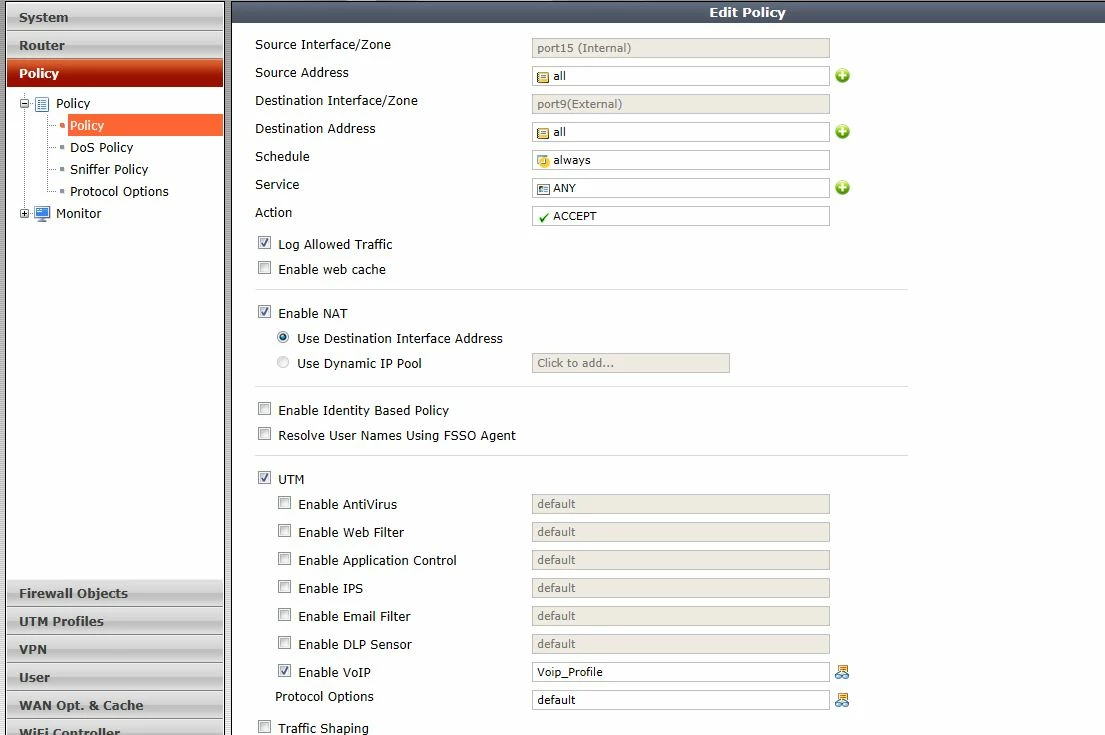Select DoS Policy in the tree
This screenshot has height=735, width=1105.
click(101, 147)
